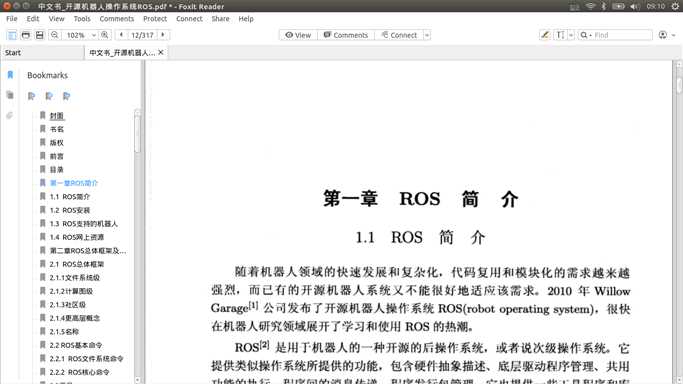Screen dimensions: 683x384
Task: Click the first bookmark toolbar icon
Action: [x=31, y=96]
